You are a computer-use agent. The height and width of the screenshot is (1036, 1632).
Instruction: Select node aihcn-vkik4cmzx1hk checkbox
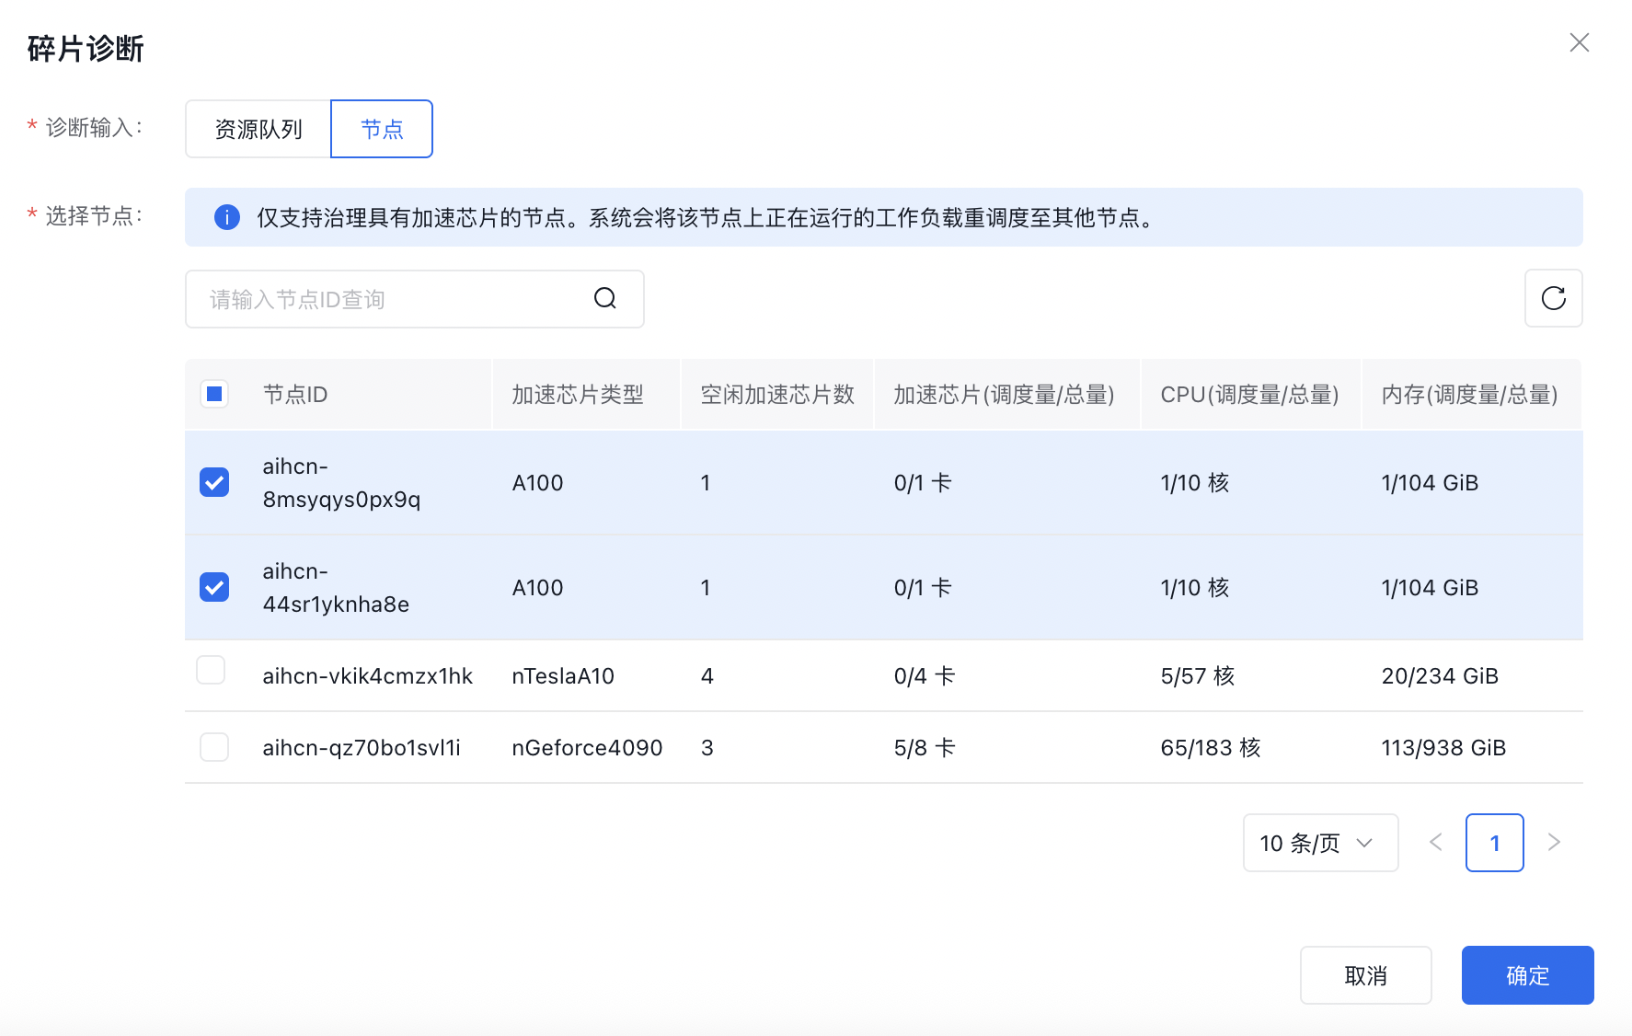coord(211,670)
